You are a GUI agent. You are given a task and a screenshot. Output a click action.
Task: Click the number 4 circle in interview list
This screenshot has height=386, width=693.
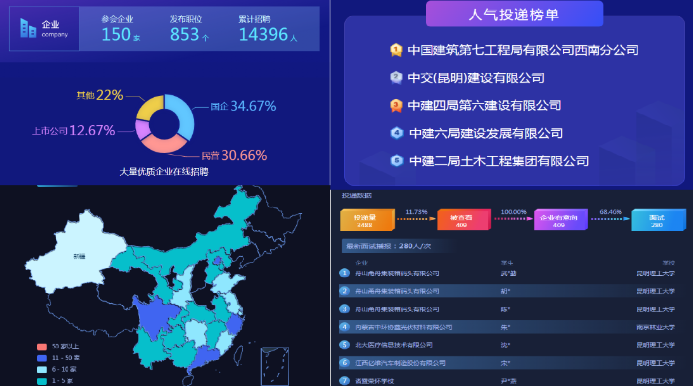(344, 327)
